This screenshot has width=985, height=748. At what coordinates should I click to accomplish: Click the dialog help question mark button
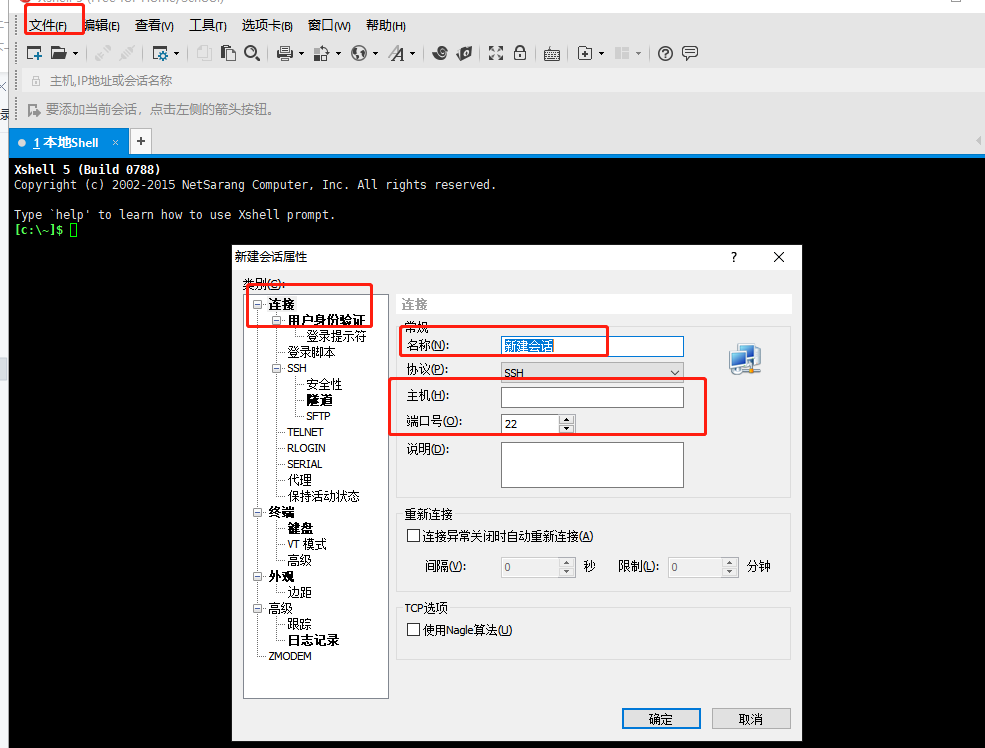734,257
